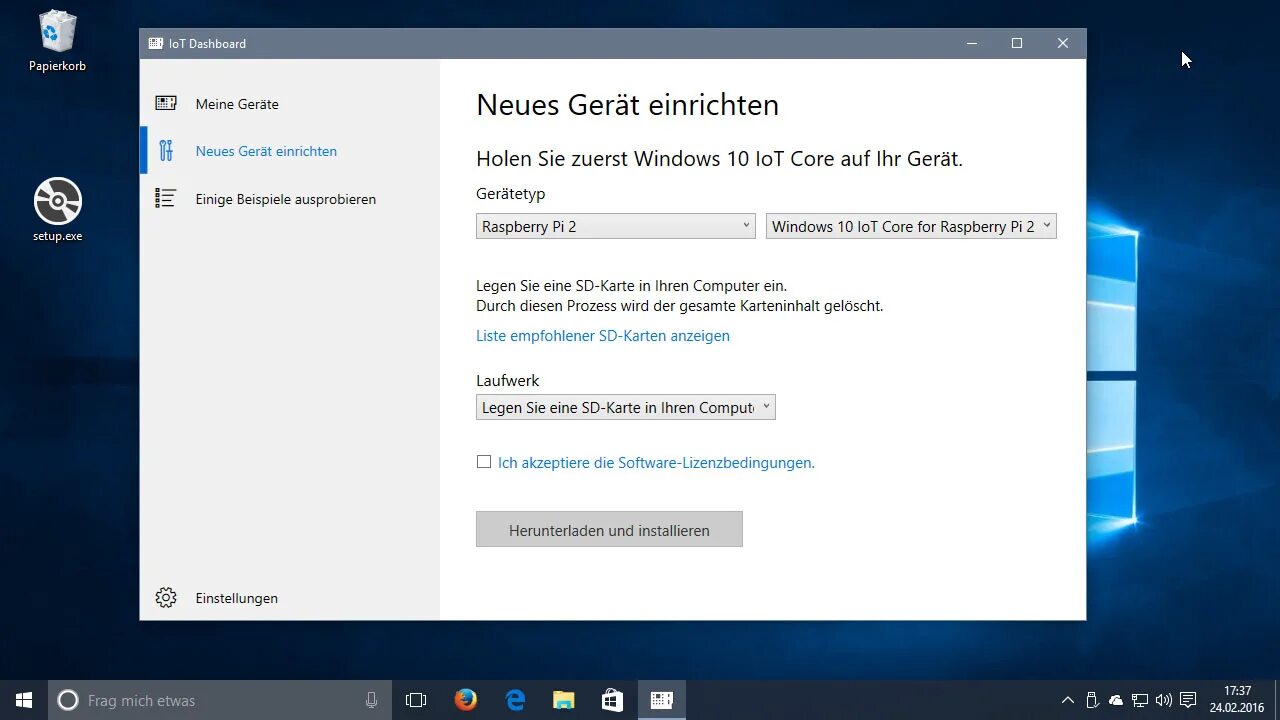Open Liste empfohlener SD-Karten anzeigen link
The width and height of the screenshot is (1280, 720).
(x=603, y=336)
